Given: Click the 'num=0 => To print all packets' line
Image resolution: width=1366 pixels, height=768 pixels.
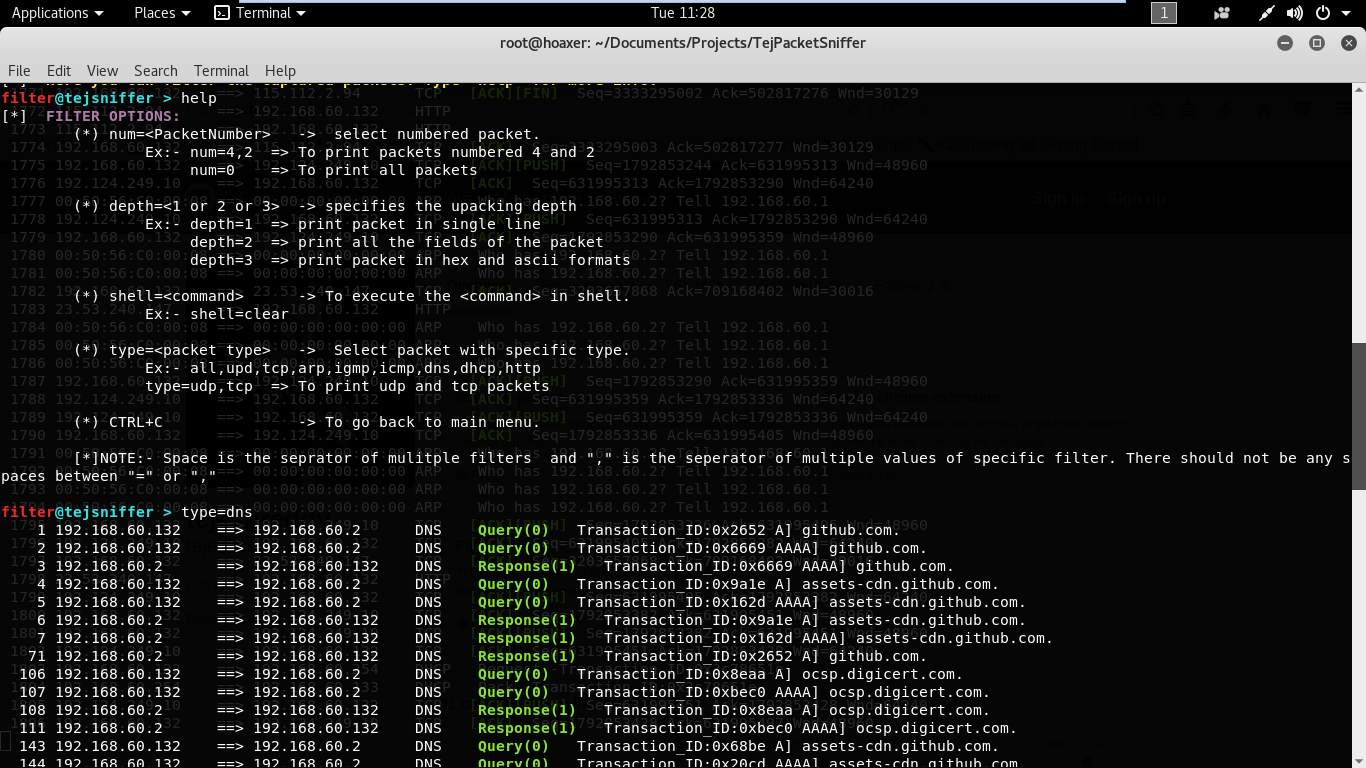Looking at the screenshot, I should click(x=334, y=170).
